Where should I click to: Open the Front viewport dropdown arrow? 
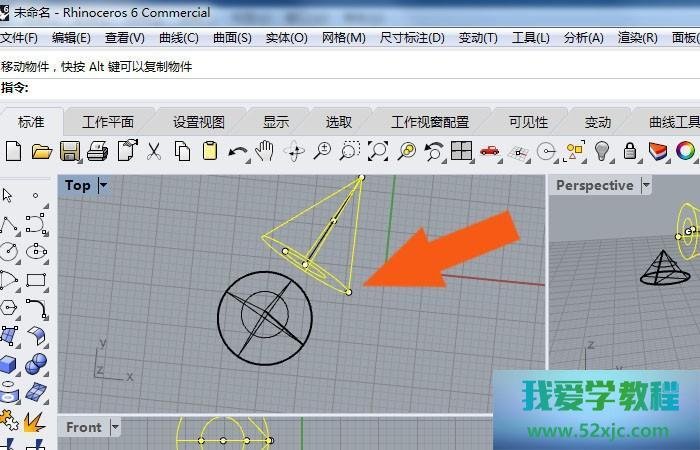[115, 427]
